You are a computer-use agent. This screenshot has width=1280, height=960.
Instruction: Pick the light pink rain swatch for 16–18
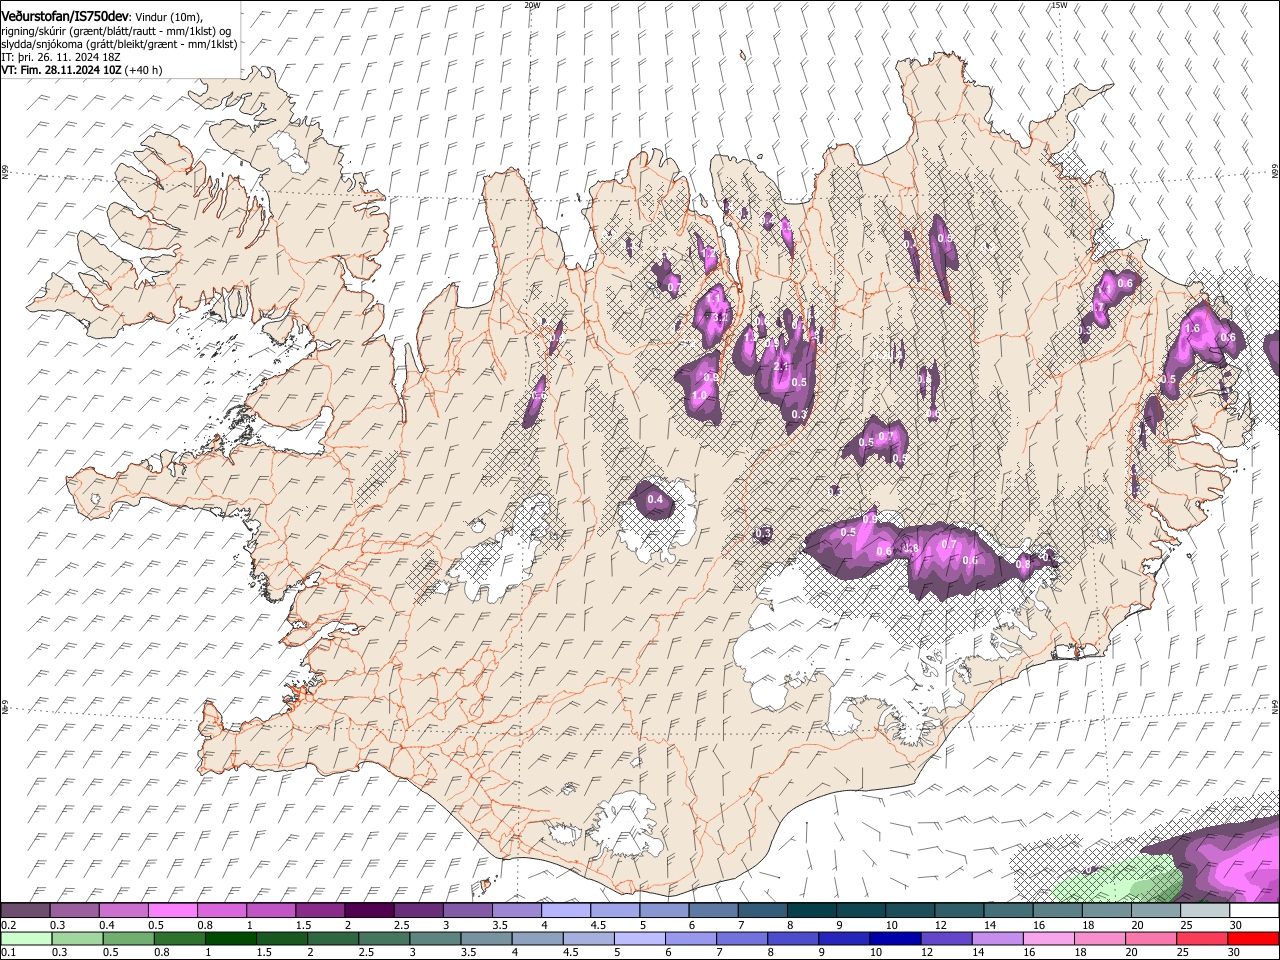click(x=1049, y=938)
